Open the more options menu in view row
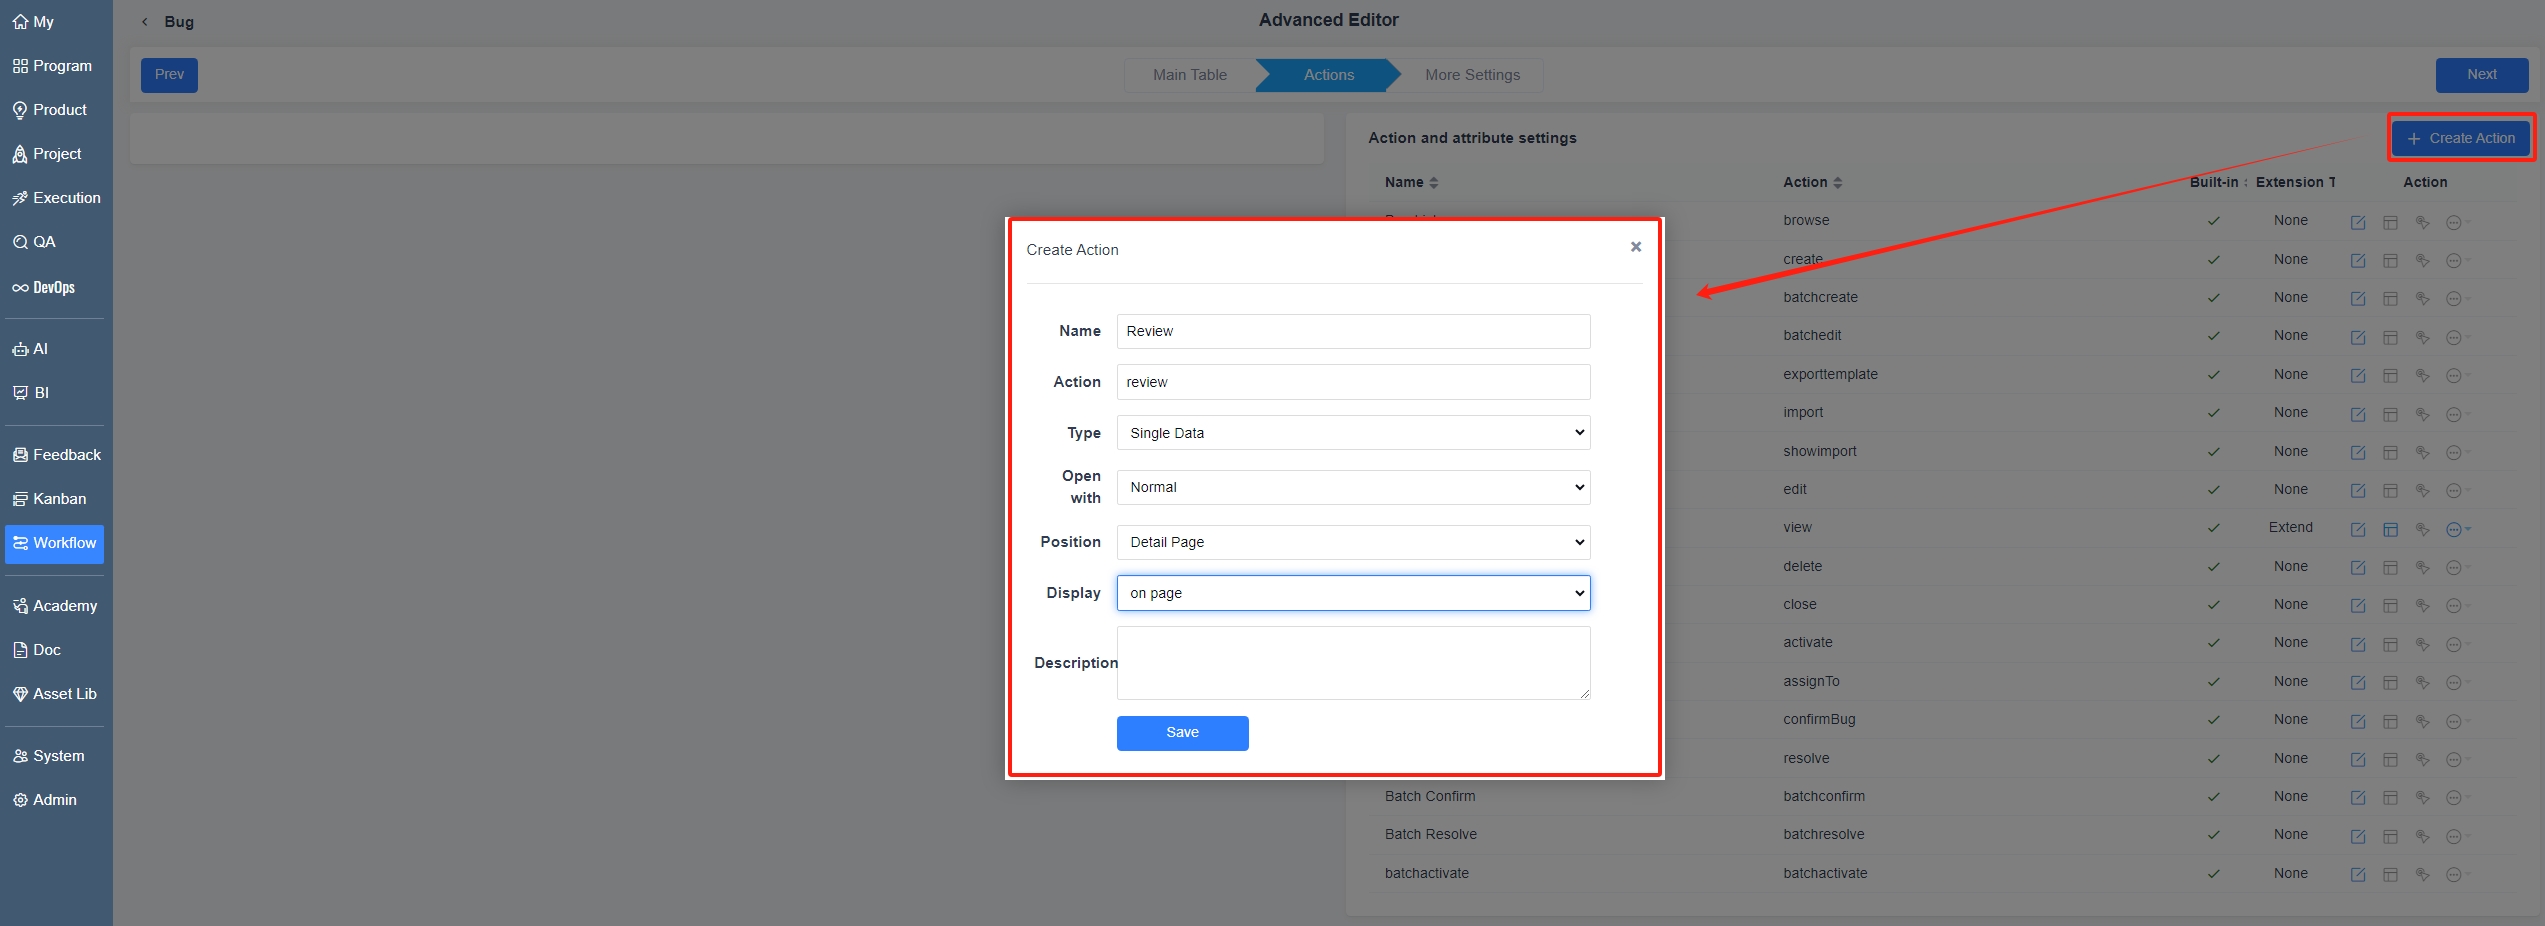The height and width of the screenshot is (926, 2545). (x=2456, y=529)
